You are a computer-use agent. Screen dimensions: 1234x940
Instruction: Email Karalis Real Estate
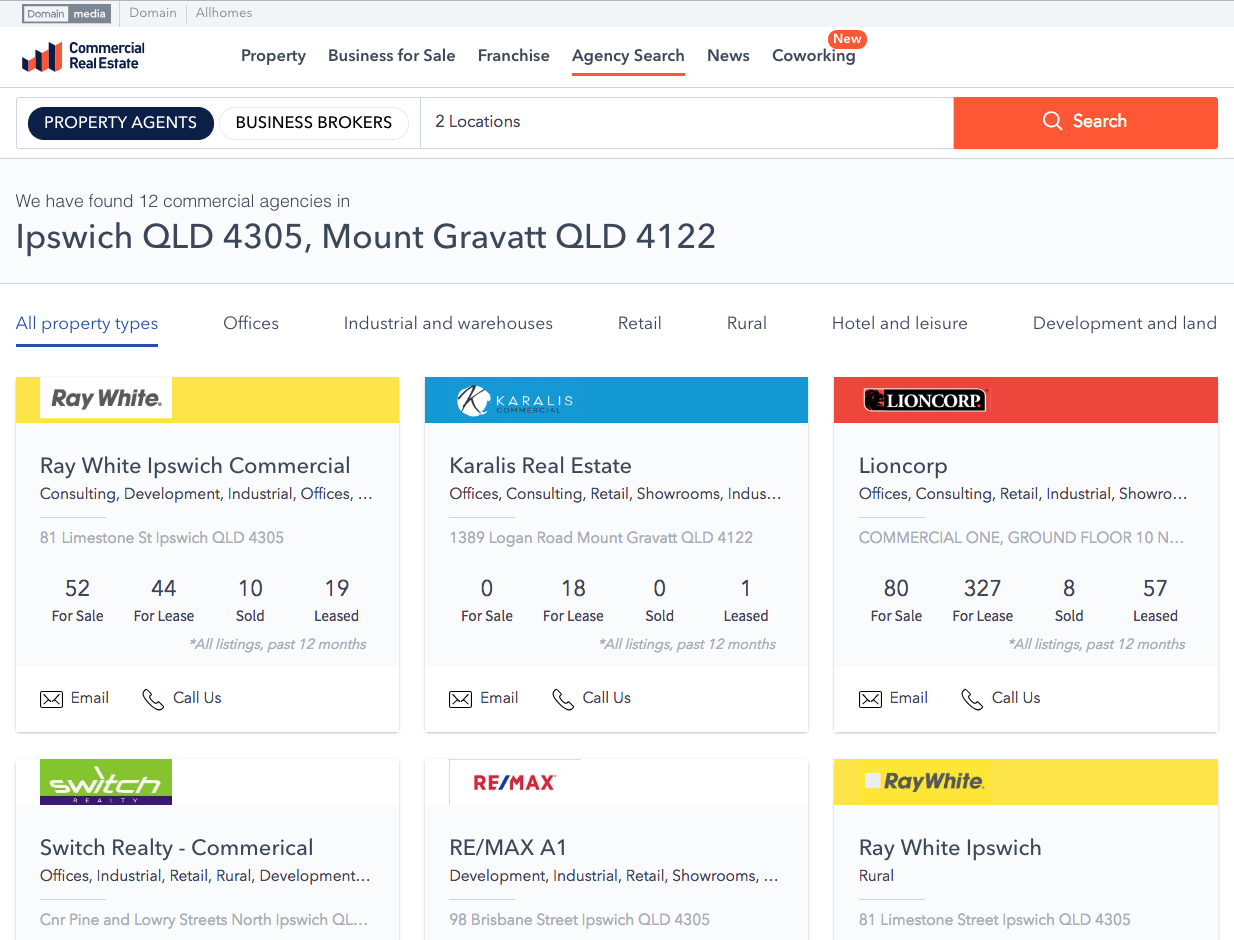pyautogui.click(x=484, y=698)
